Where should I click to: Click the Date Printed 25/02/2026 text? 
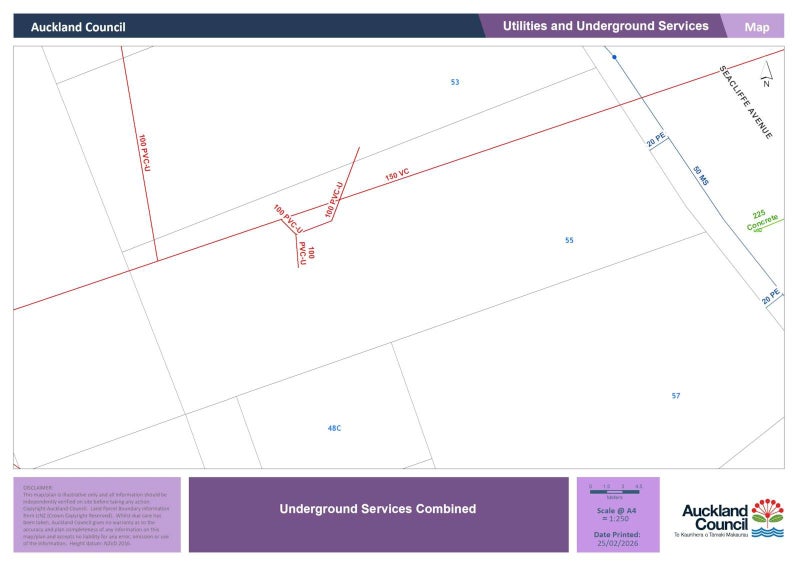click(x=617, y=537)
